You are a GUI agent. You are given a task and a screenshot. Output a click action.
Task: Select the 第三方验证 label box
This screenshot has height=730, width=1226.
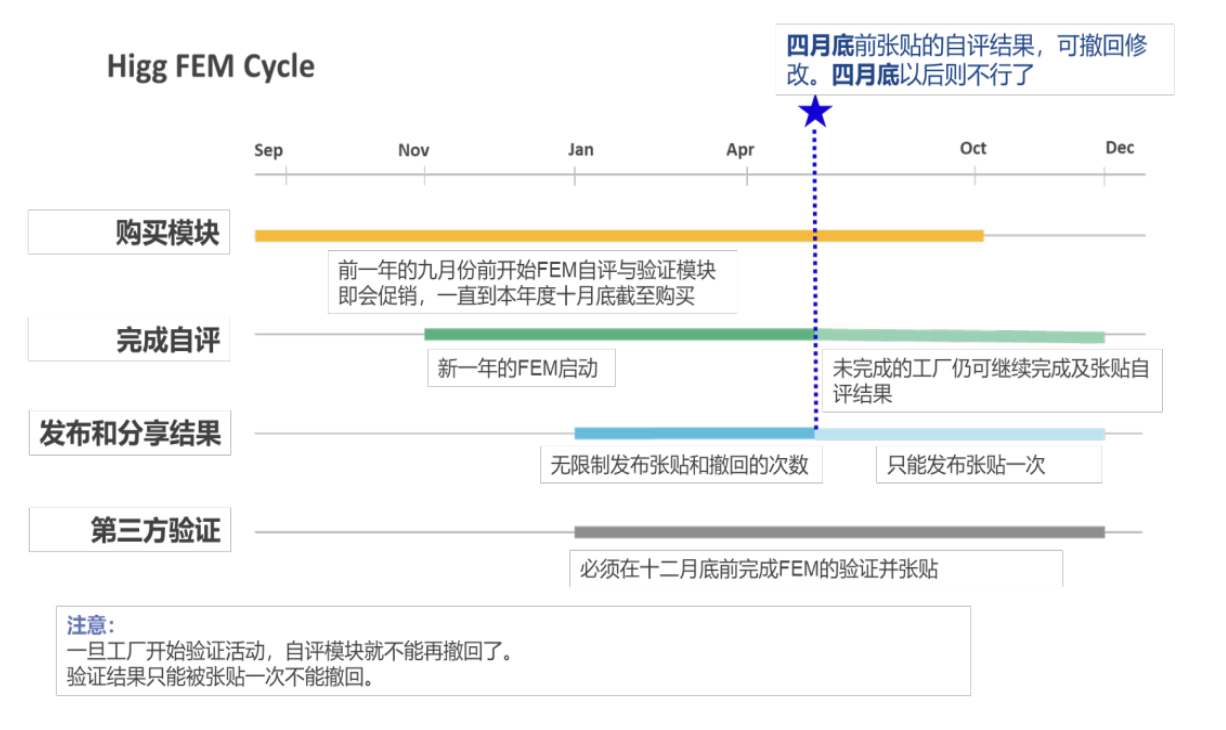point(129,530)
